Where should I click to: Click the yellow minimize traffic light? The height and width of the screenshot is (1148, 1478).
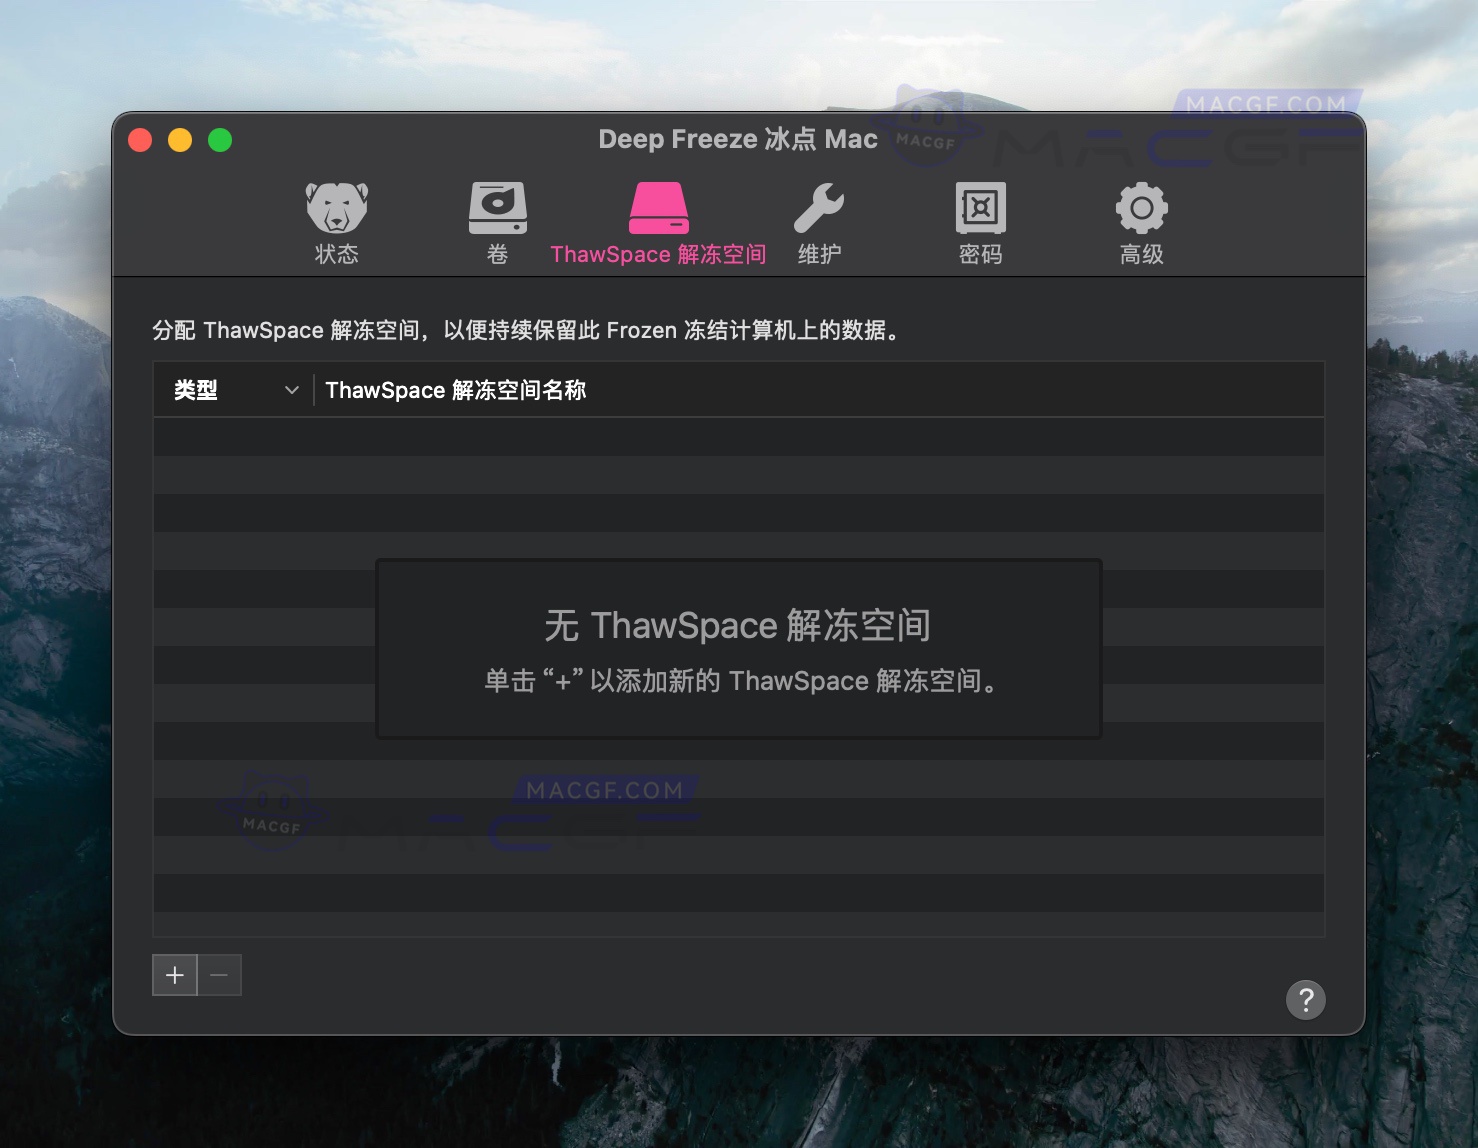coord(180,140)
